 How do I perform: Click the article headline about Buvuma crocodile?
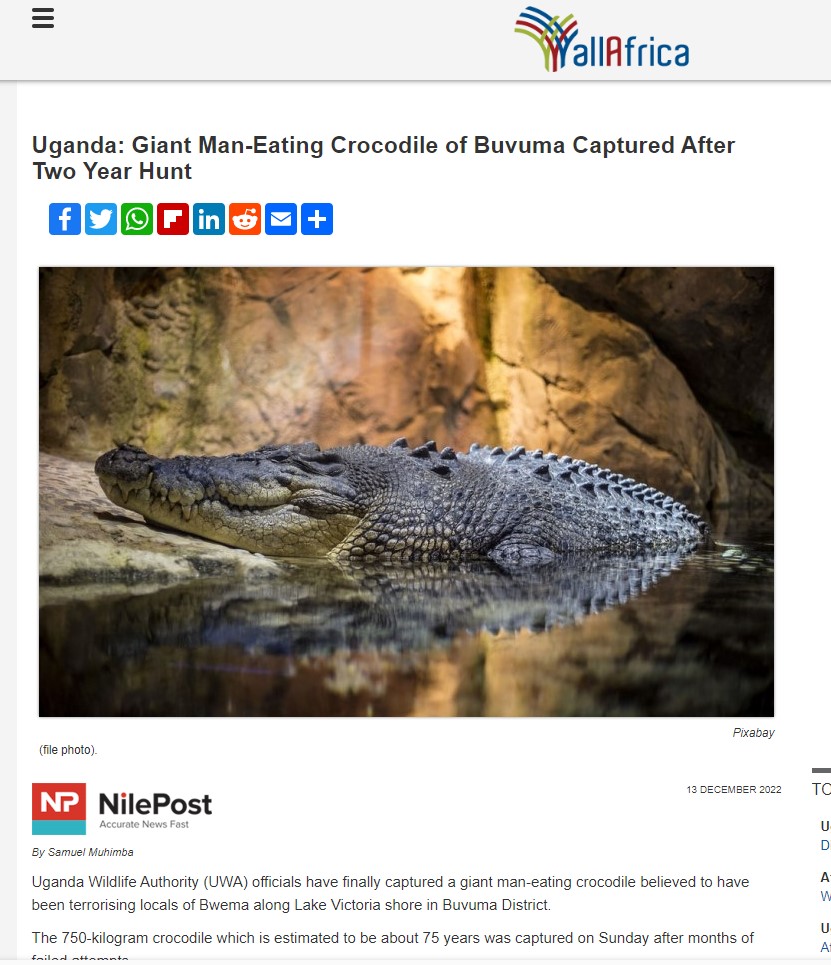[x=383, y=158]
